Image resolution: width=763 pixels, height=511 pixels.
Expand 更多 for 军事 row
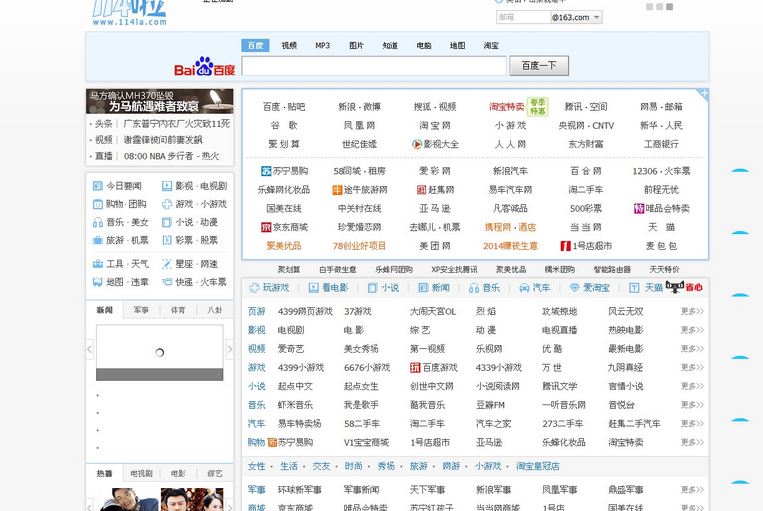[x=692, y=490]
